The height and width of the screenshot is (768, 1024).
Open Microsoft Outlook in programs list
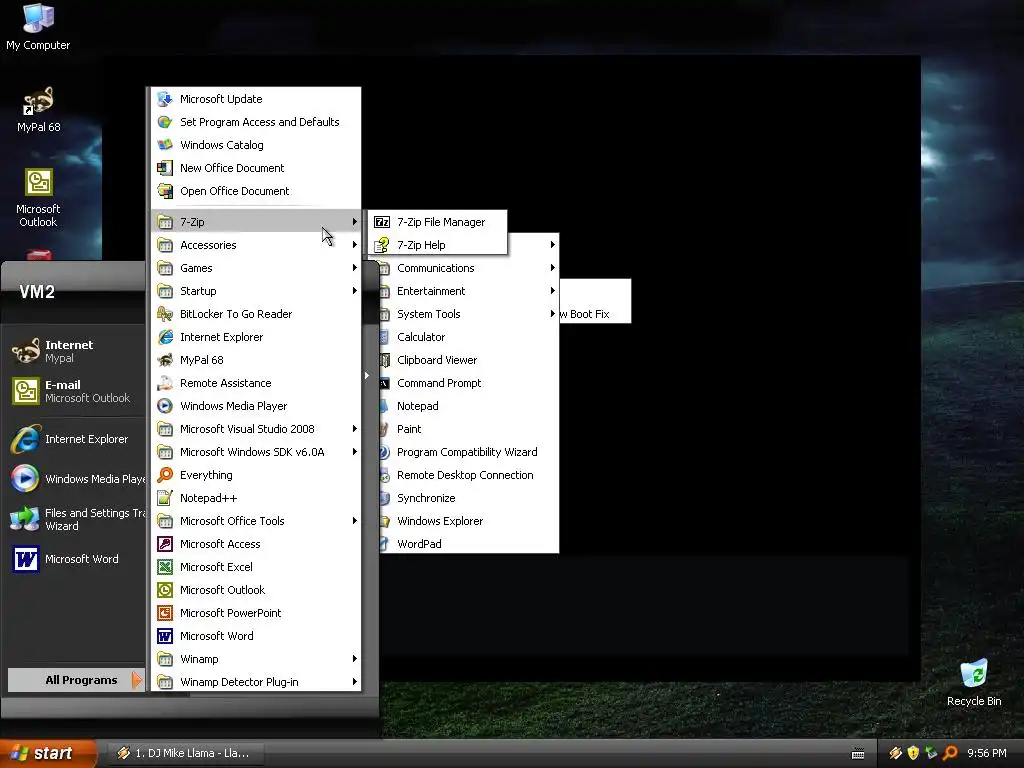tap(256, 590)
